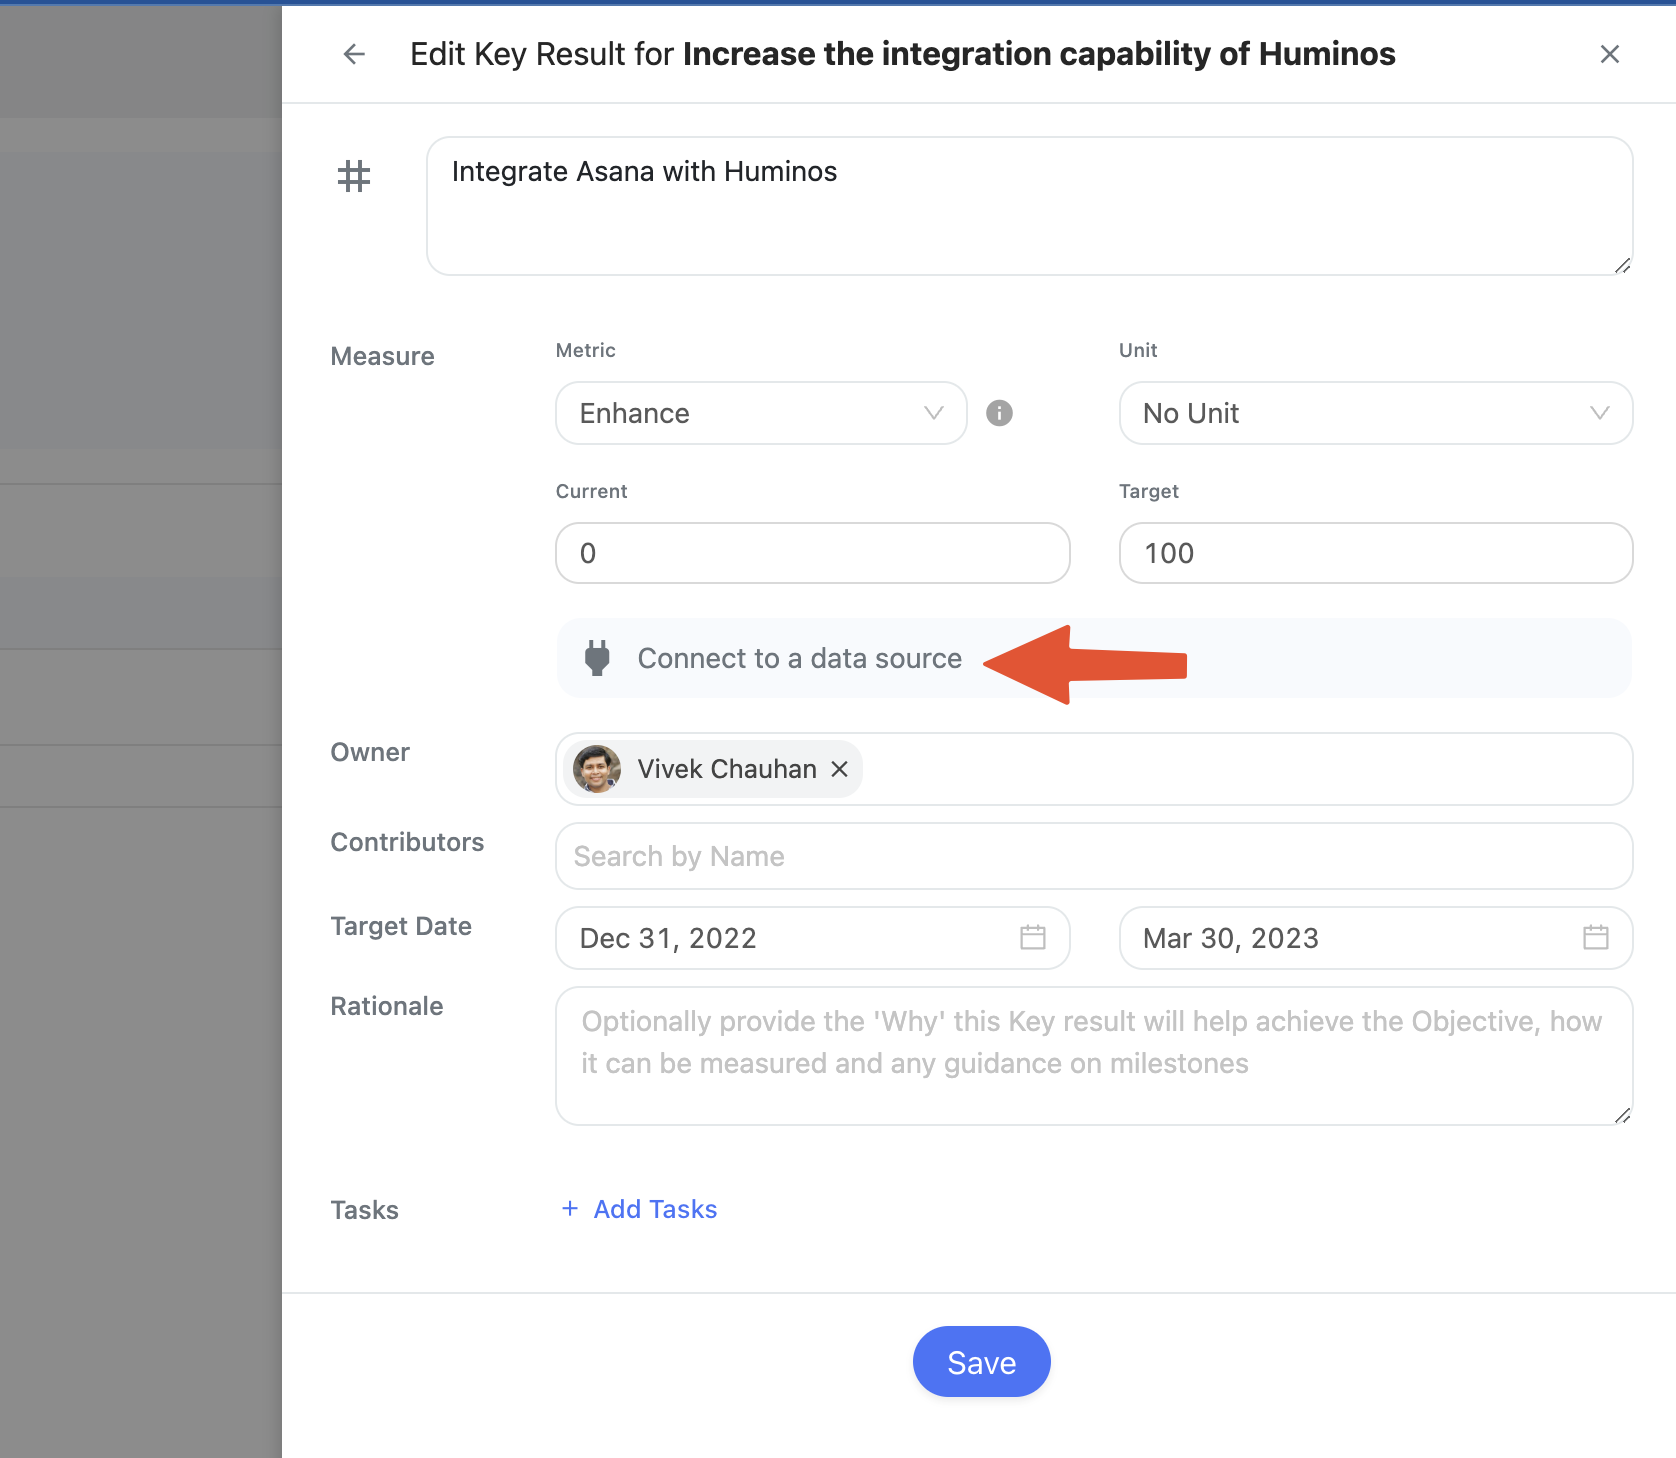Click Connect to a data source
Screen dimensions: 1676x1458
tap(1094, 658)
